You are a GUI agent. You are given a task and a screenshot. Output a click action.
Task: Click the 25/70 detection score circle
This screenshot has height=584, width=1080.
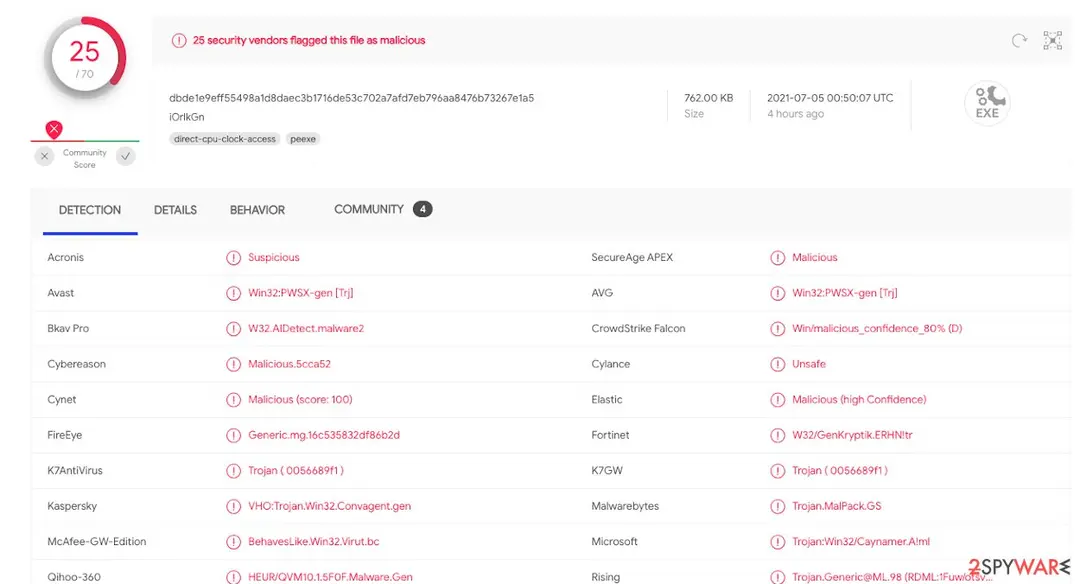coord(85,58)
